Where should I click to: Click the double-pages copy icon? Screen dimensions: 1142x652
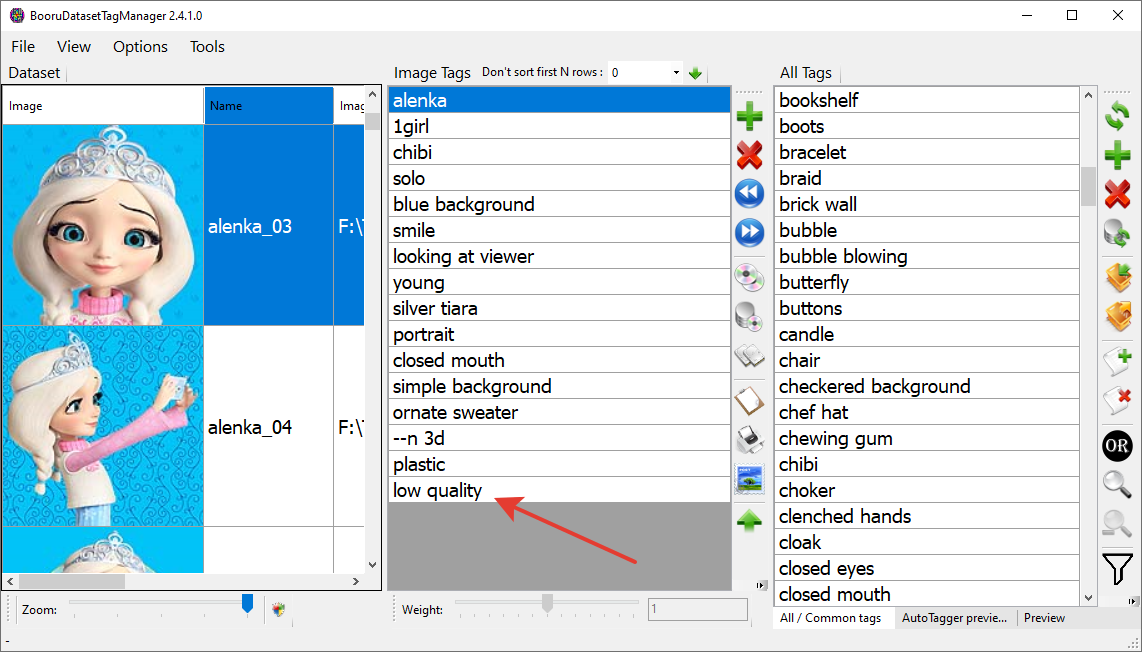pyautogui.click(x=749, y=356)
